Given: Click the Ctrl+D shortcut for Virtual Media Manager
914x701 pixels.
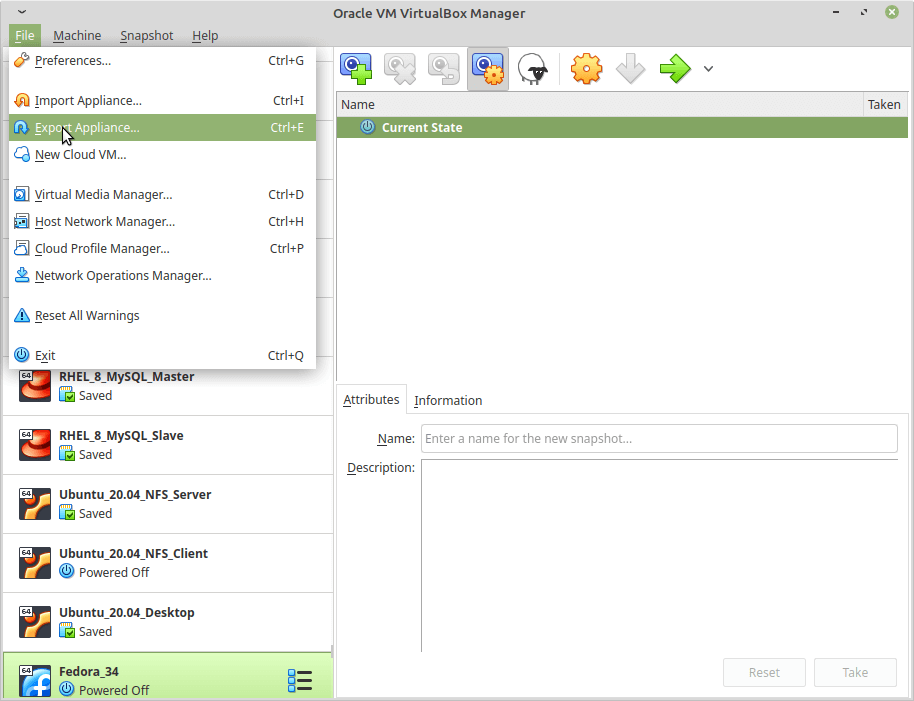Looking at the screenshot, I should click(286, 194).
